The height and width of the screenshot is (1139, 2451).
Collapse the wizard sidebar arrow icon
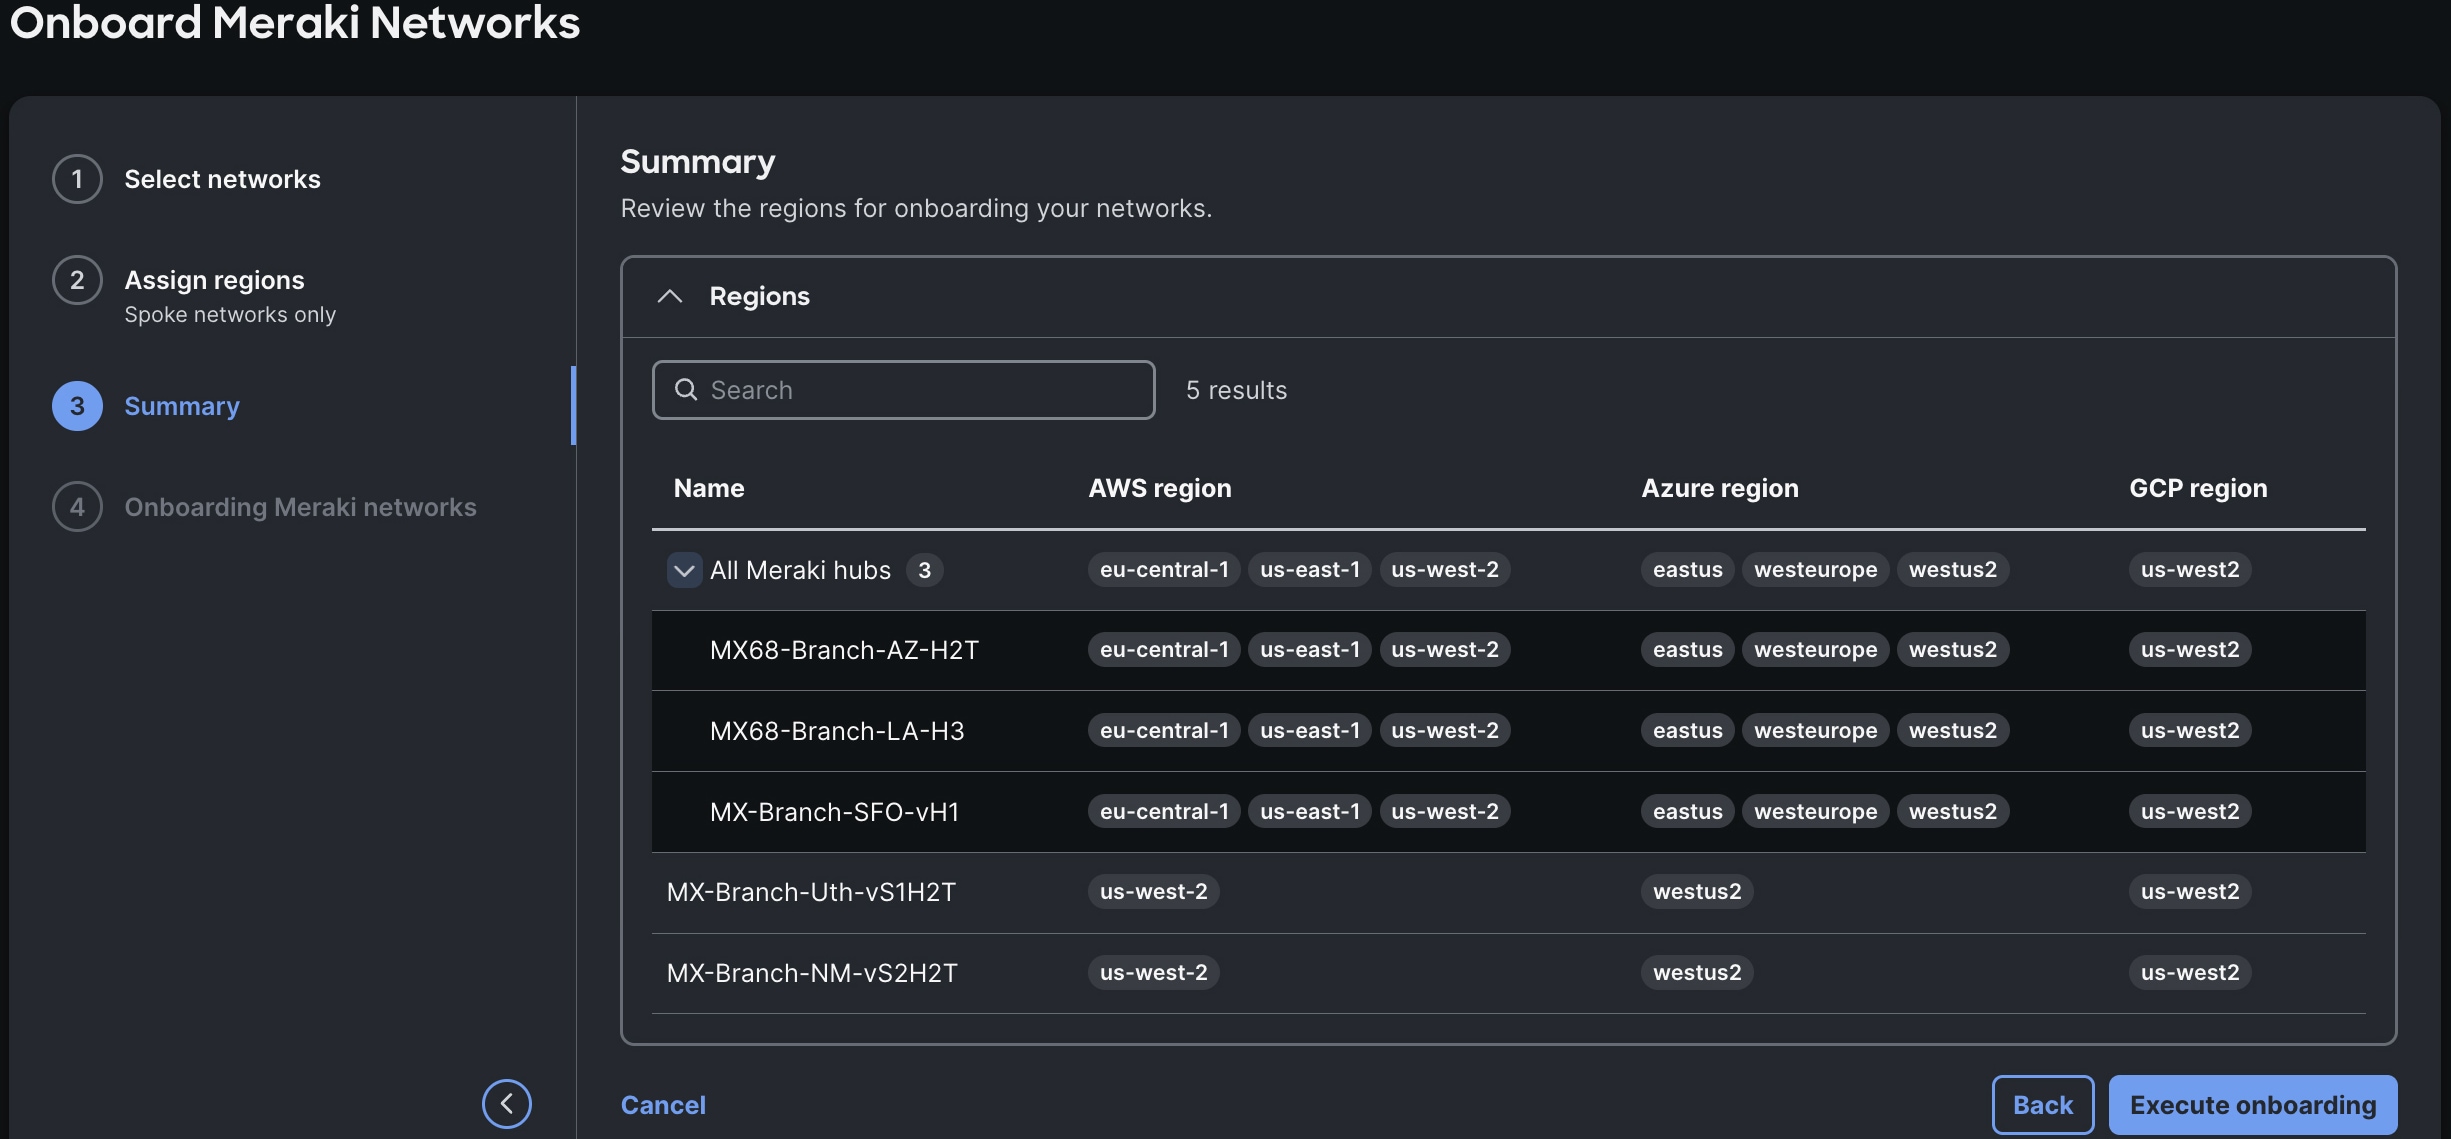(x=507, y=1104)
